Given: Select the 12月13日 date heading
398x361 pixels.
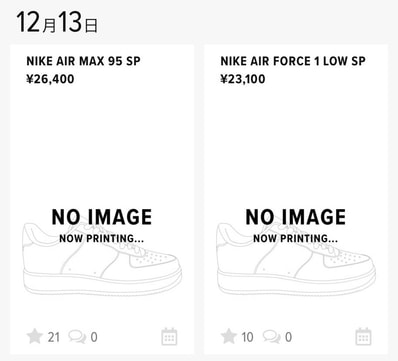Looking at the screenshot, I should coord(57,22).
